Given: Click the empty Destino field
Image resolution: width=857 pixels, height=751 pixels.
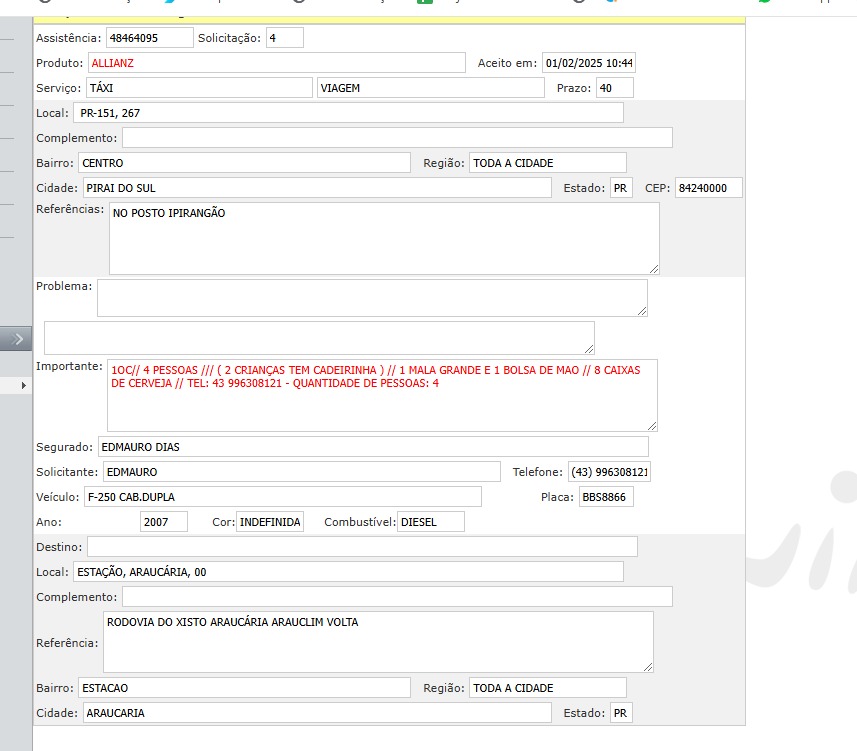Looking at the screenshot, I should [x=362, y=547].
